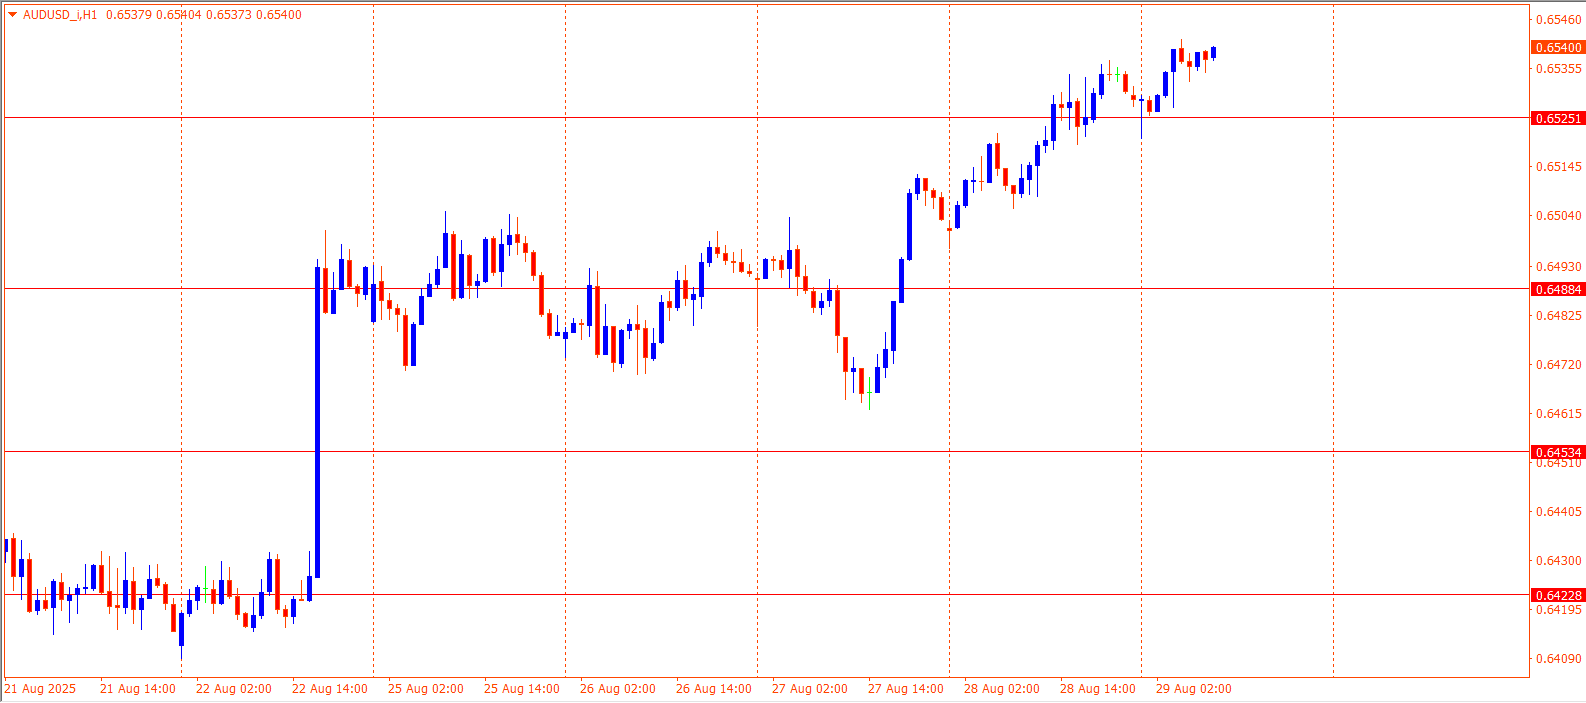1586x703 pixels.
Task: Click price scale value 0.64930
Action: (1559, 267)
